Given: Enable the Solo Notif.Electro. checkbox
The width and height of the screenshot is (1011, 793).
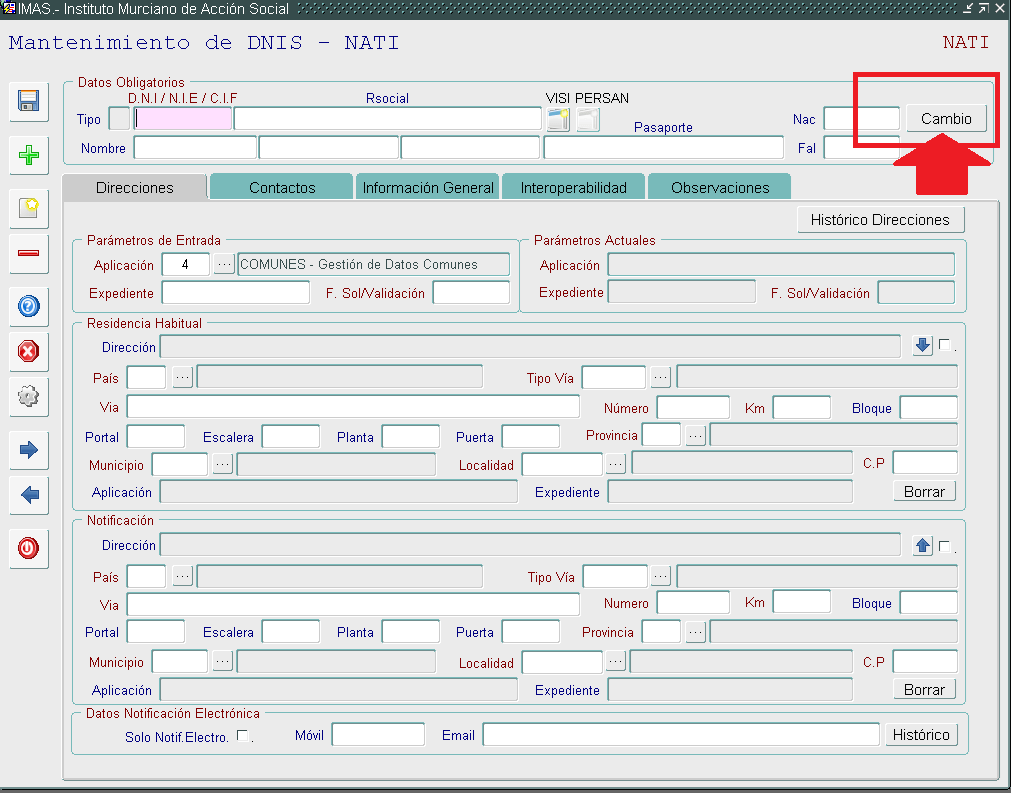Looking at the screenshot, I should pos(242,736).
